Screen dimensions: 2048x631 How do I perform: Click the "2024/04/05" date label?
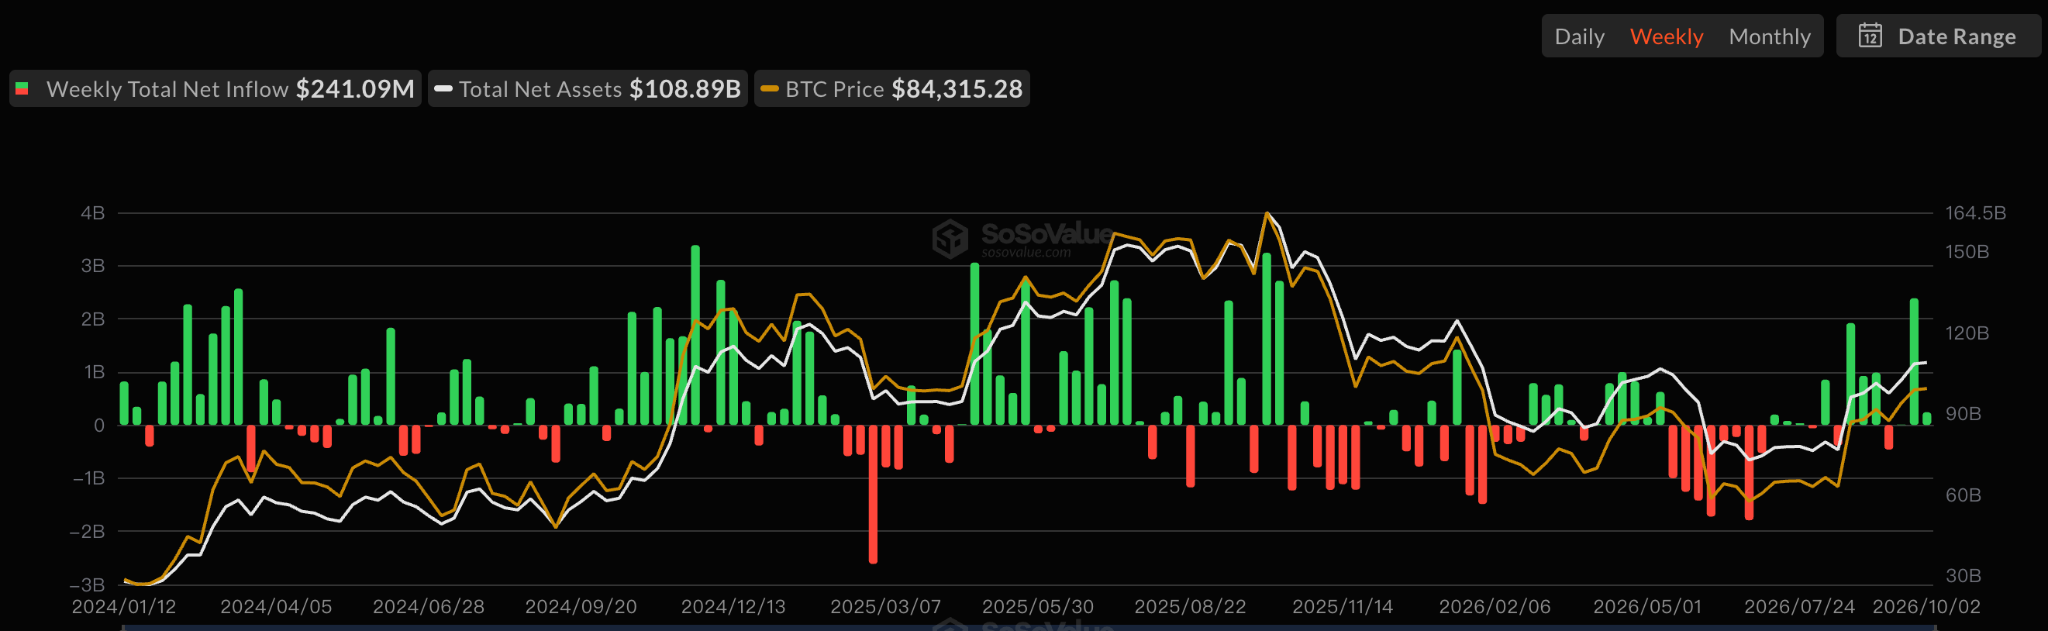[x=276, y=607]
